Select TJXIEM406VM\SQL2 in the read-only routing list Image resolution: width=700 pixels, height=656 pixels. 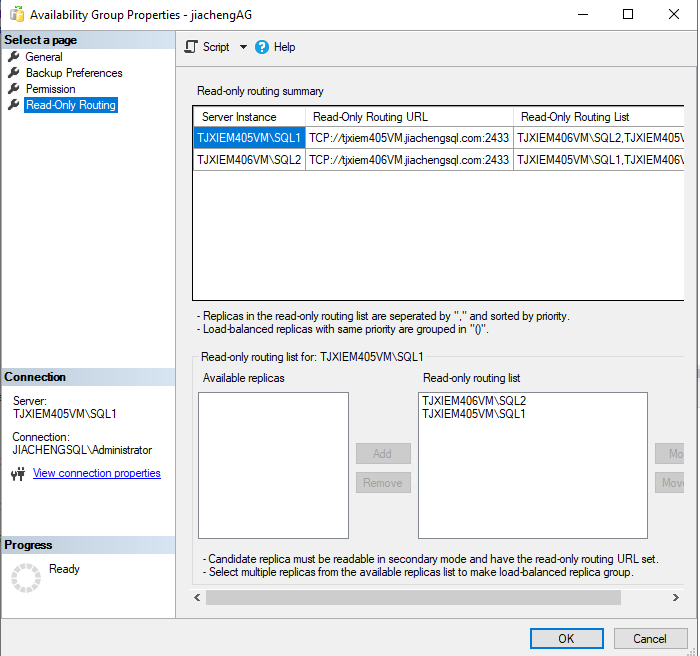pyautogui.click(x=474, y=401)
